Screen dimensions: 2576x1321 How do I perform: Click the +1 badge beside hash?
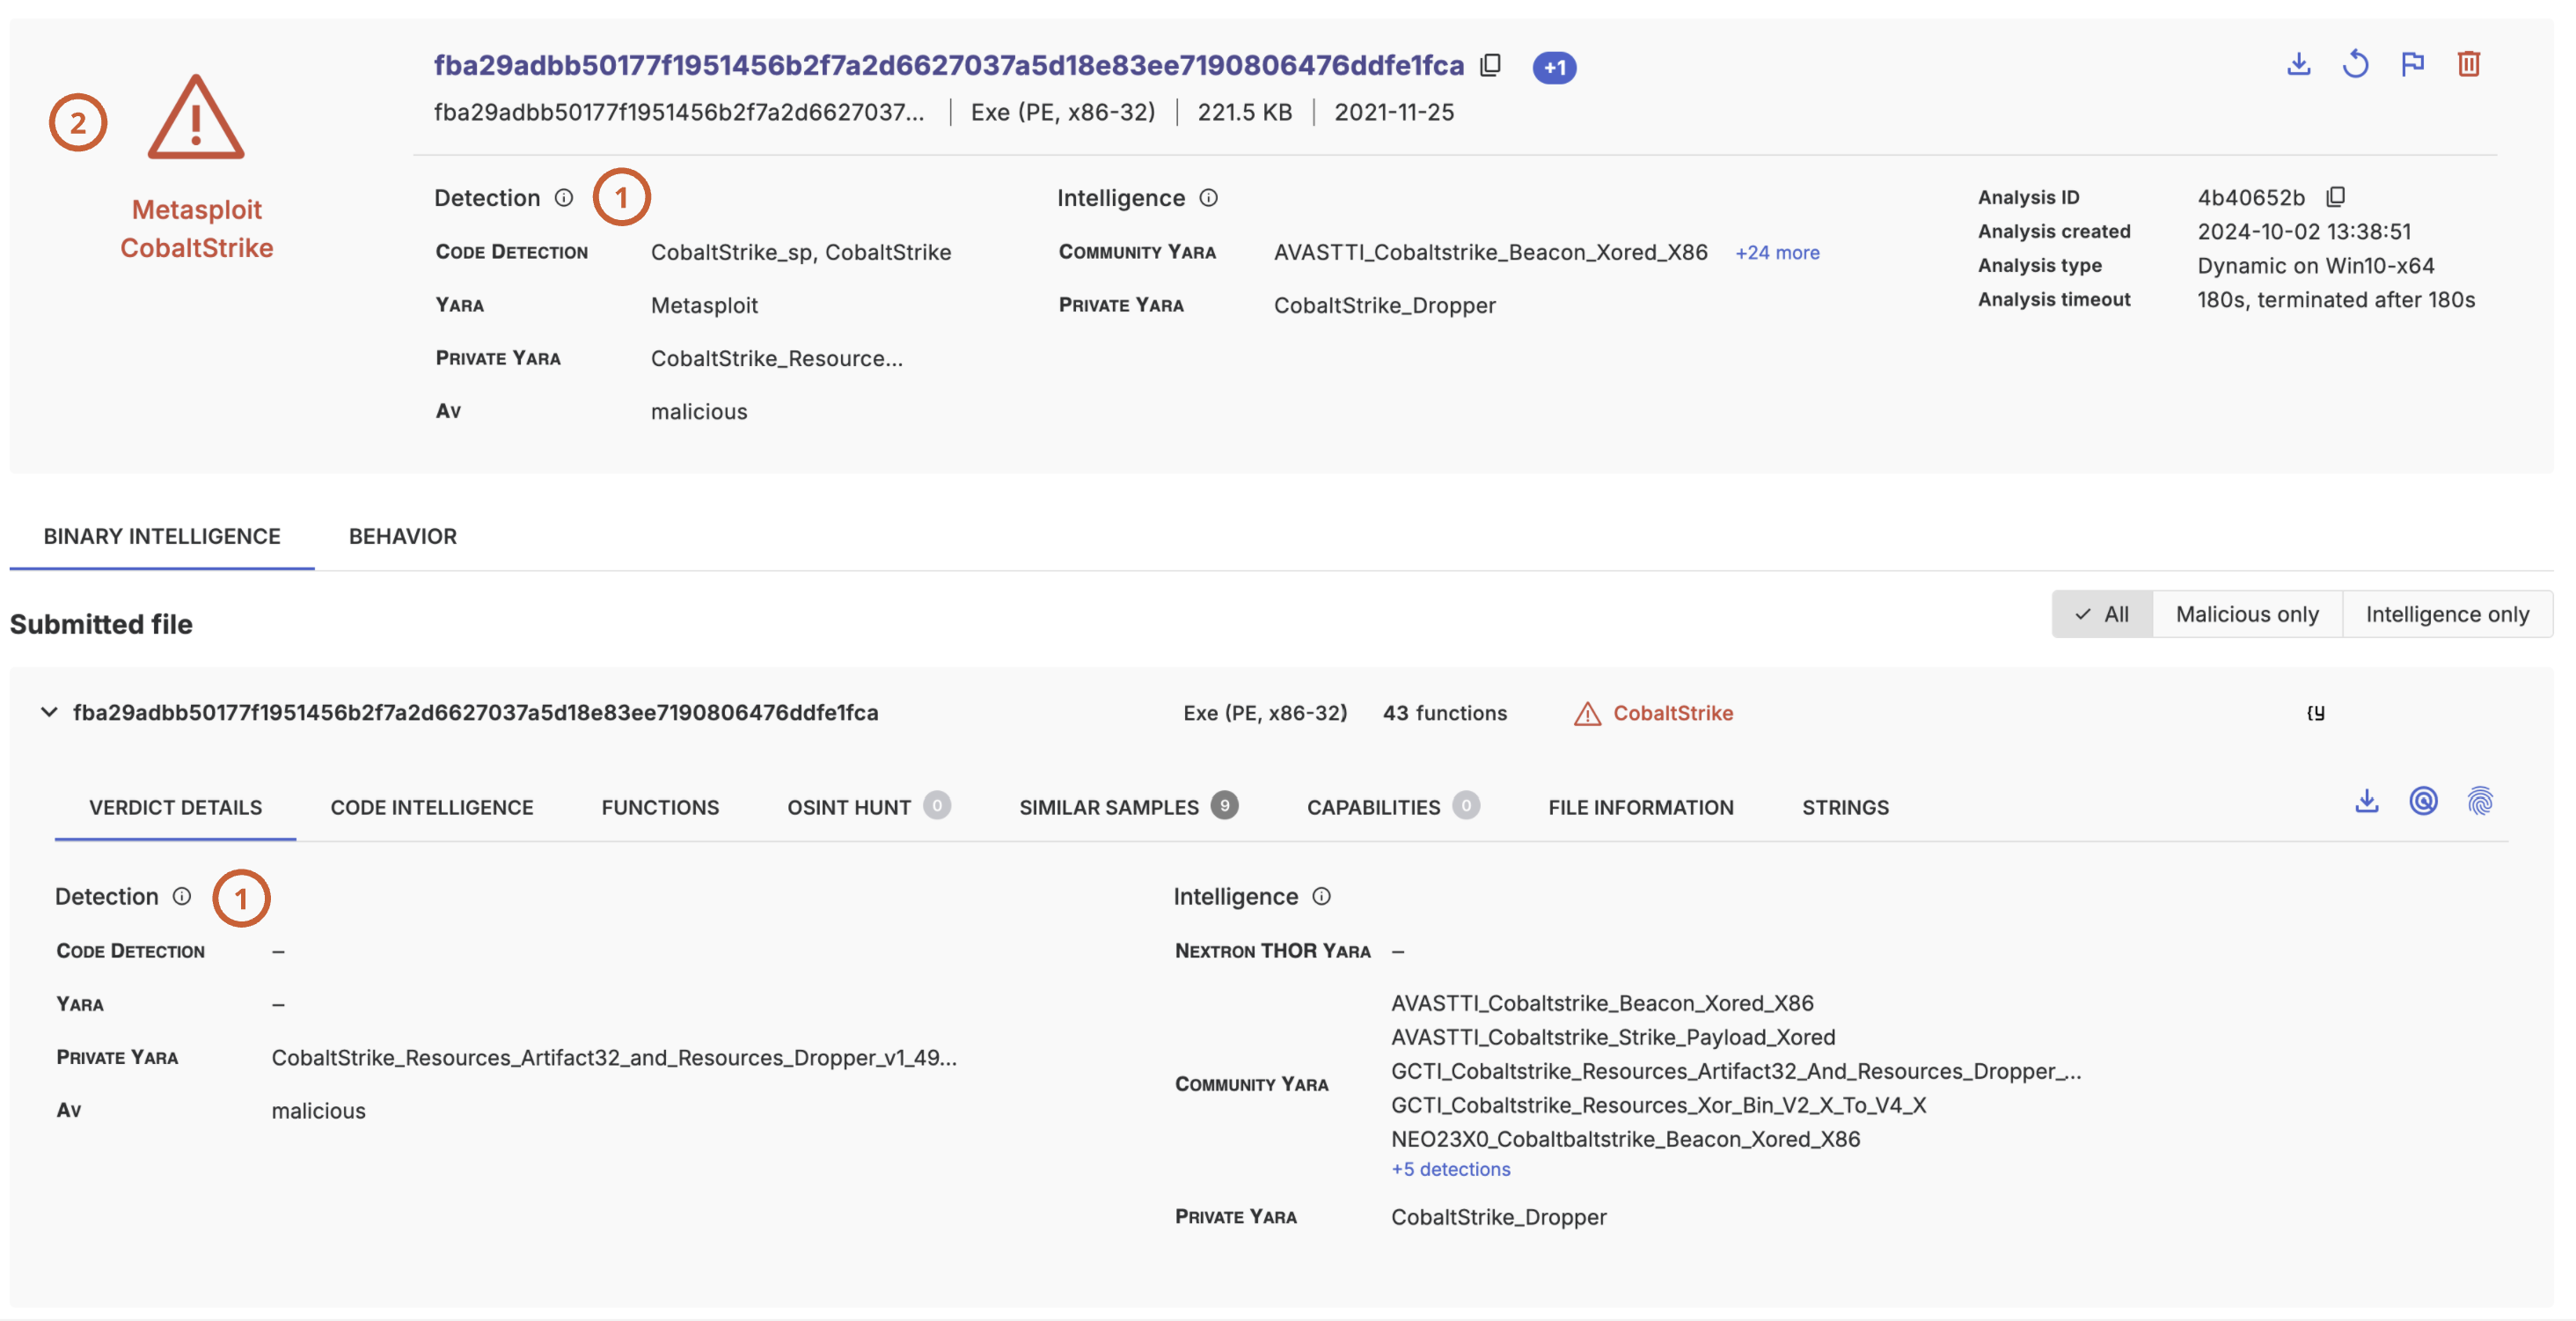coord(1553,67)
